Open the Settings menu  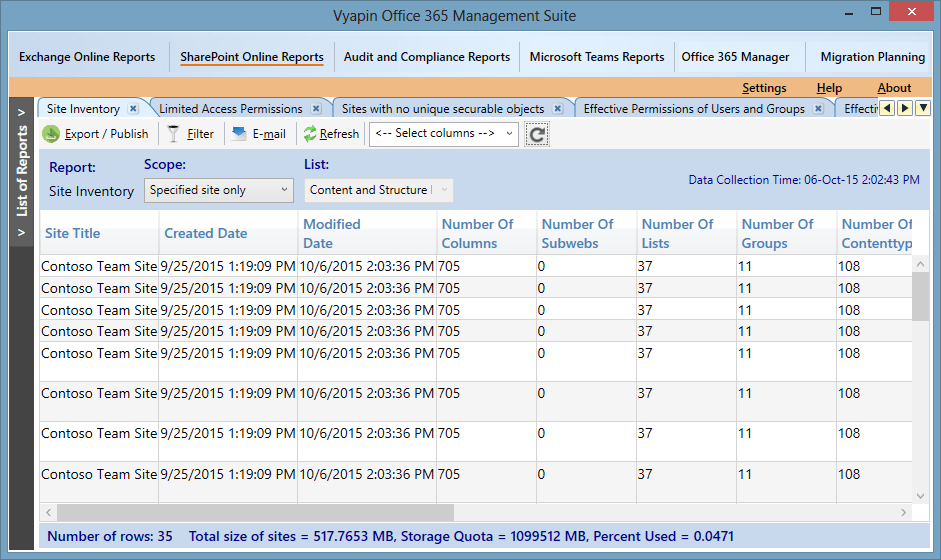pos(764,88)
